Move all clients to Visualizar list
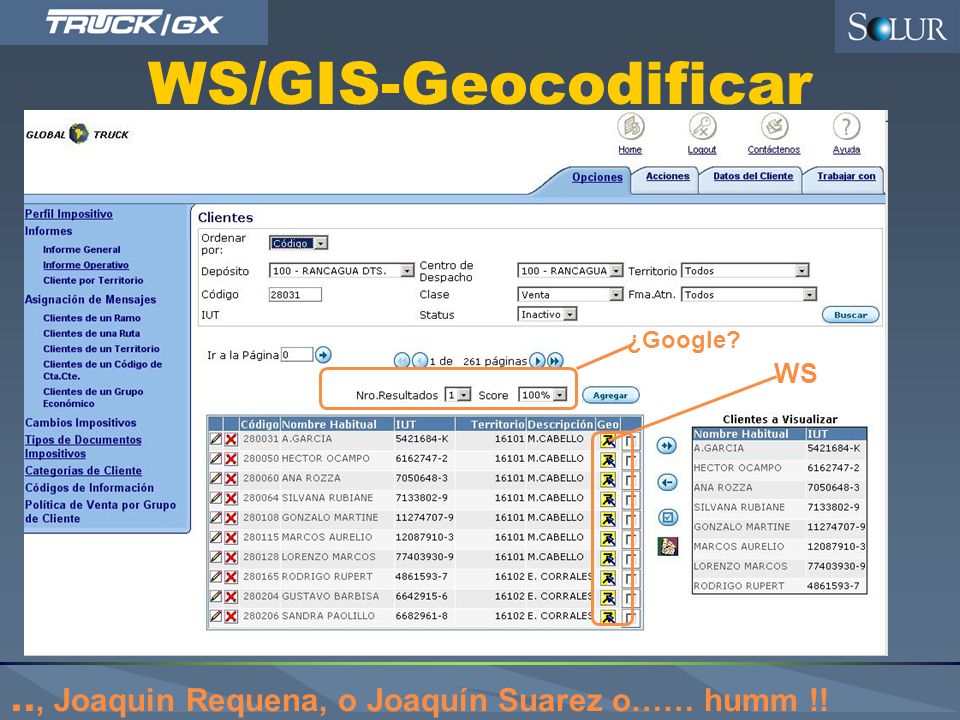 [x=667, y=446]
